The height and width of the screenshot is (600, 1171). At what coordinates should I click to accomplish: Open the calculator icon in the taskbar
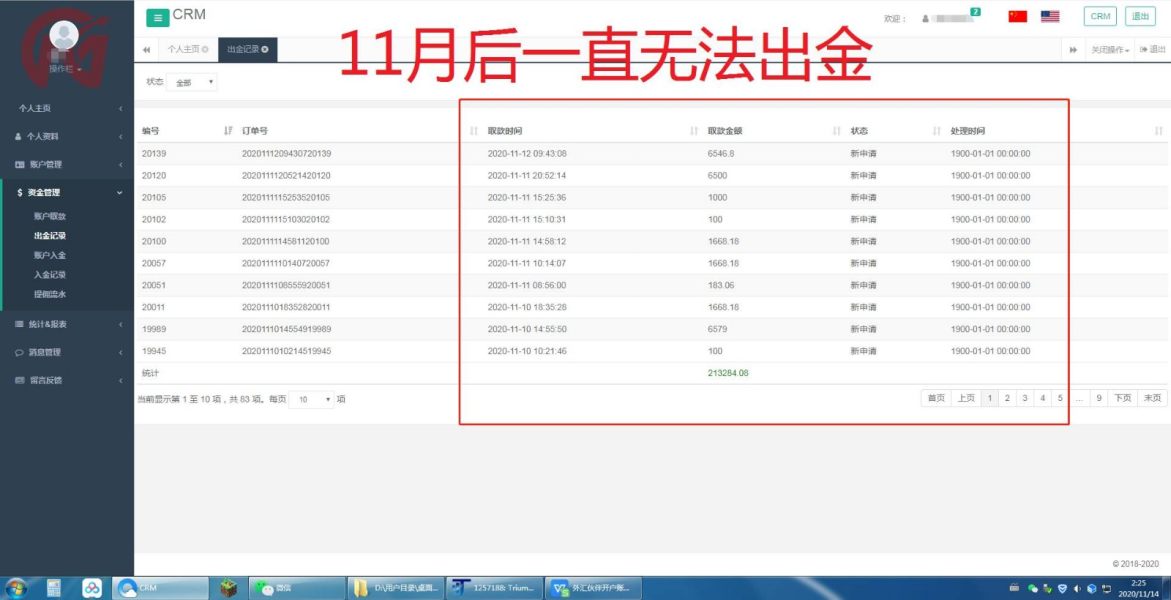[x=55, y=588]
